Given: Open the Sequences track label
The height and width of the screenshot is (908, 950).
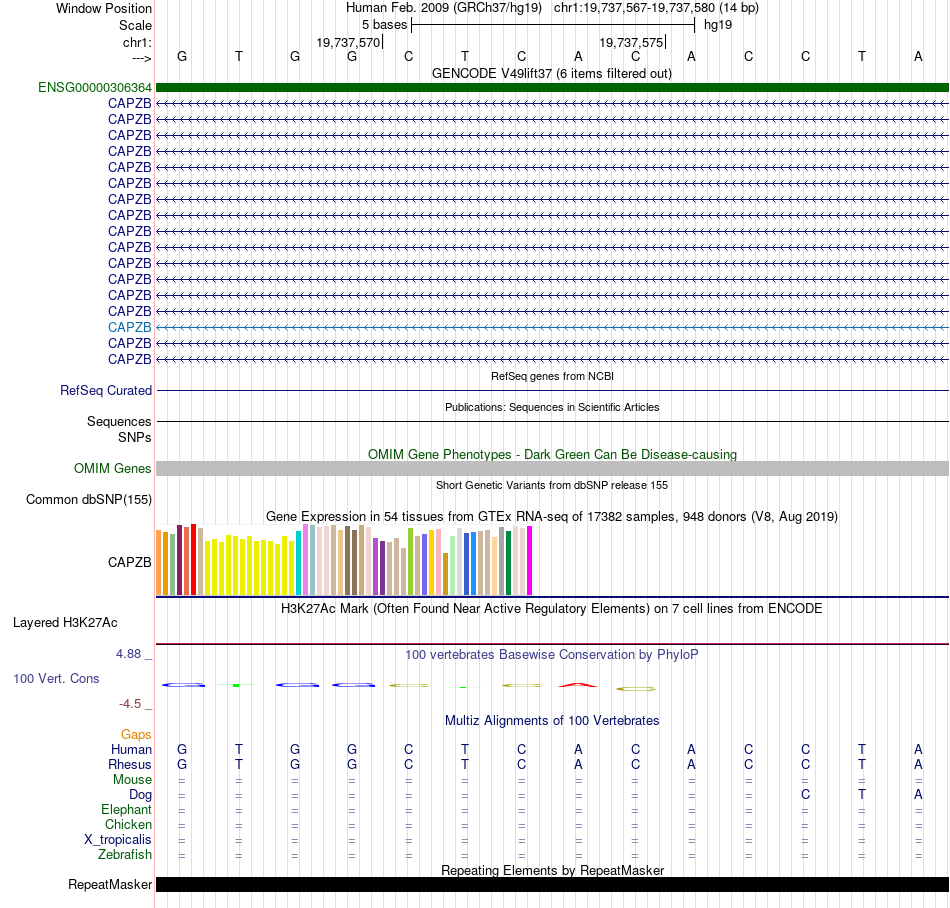Looking at the screenshot, I should [119, 422].
